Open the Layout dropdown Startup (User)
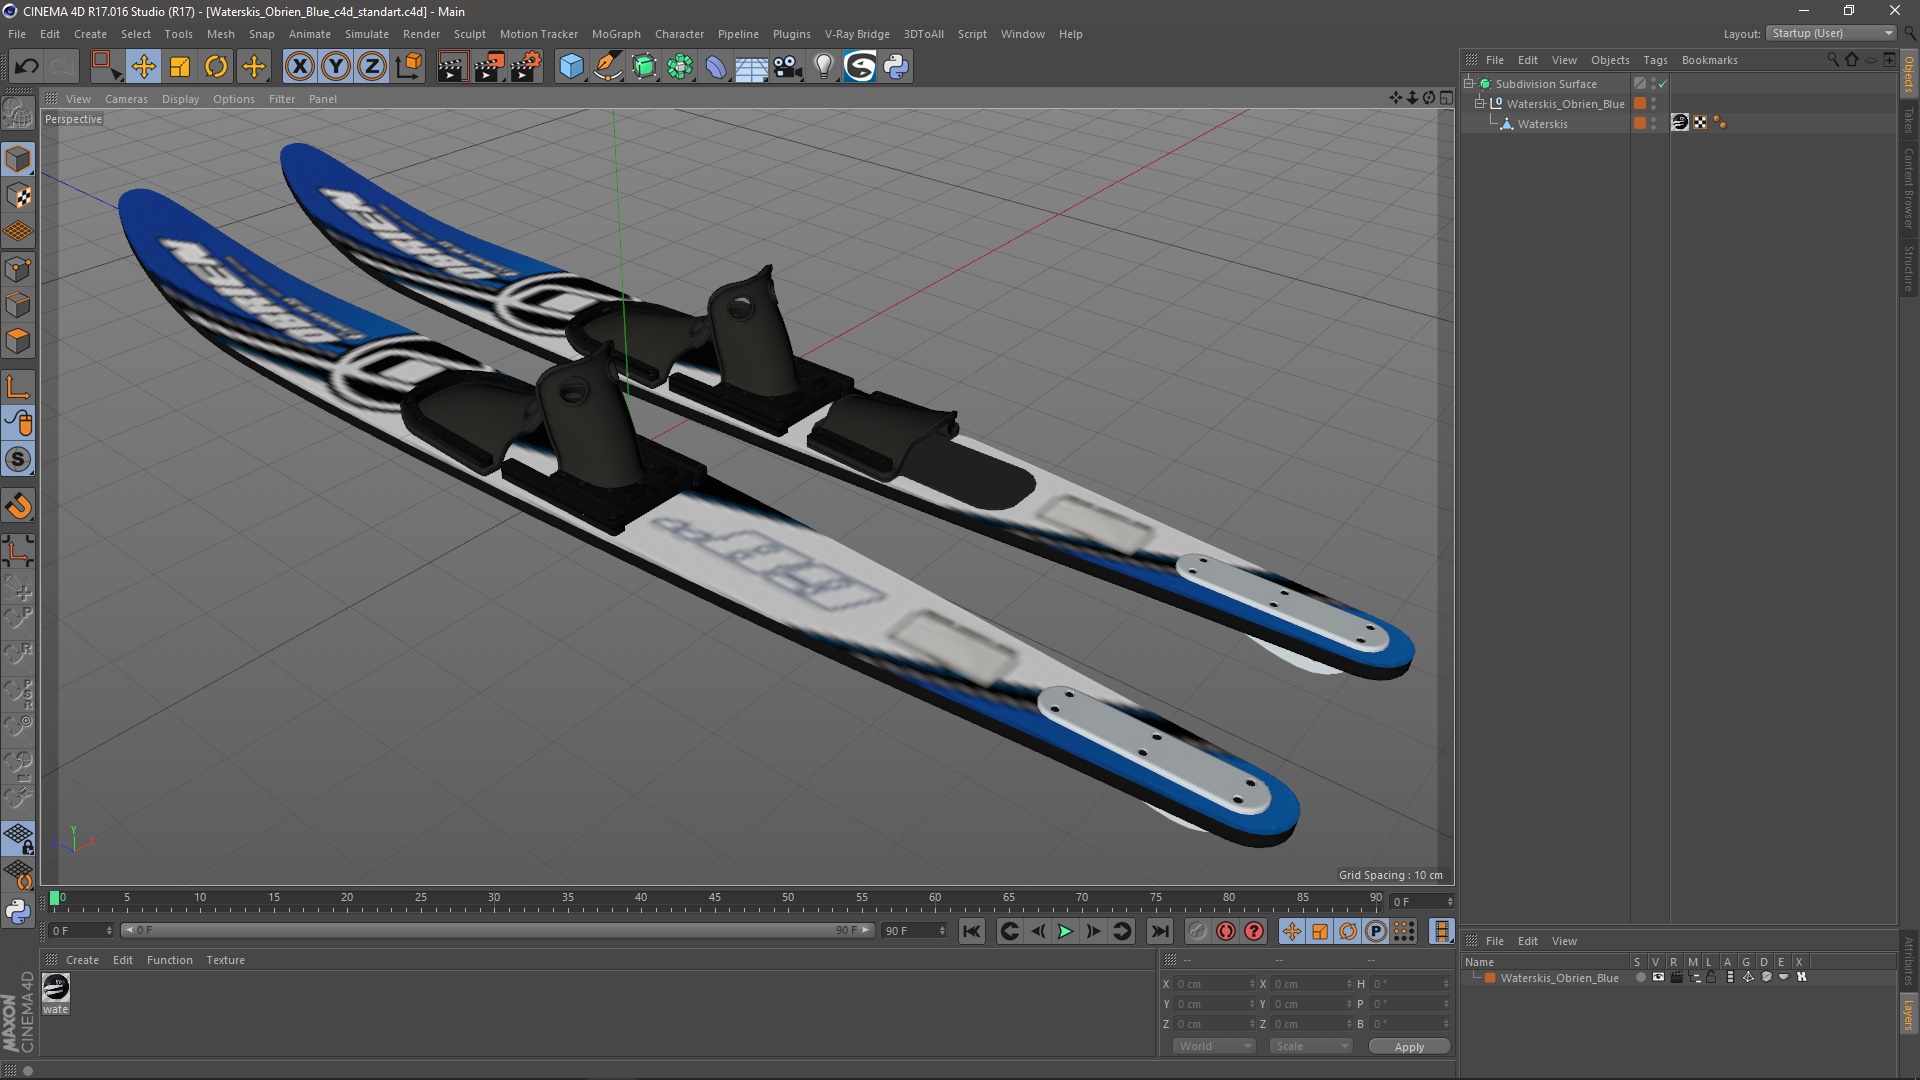The image size is (1920, 1080). point(1832,33)
